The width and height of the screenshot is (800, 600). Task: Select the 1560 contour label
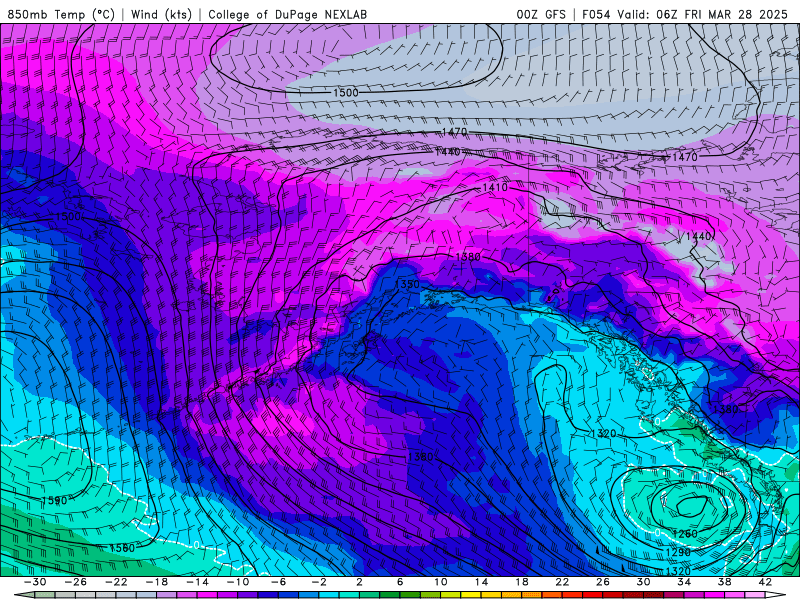point(122,548)
